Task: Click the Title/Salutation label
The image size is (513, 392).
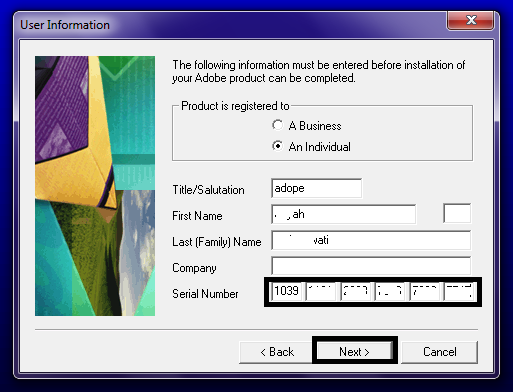Action: coord(208,190)
